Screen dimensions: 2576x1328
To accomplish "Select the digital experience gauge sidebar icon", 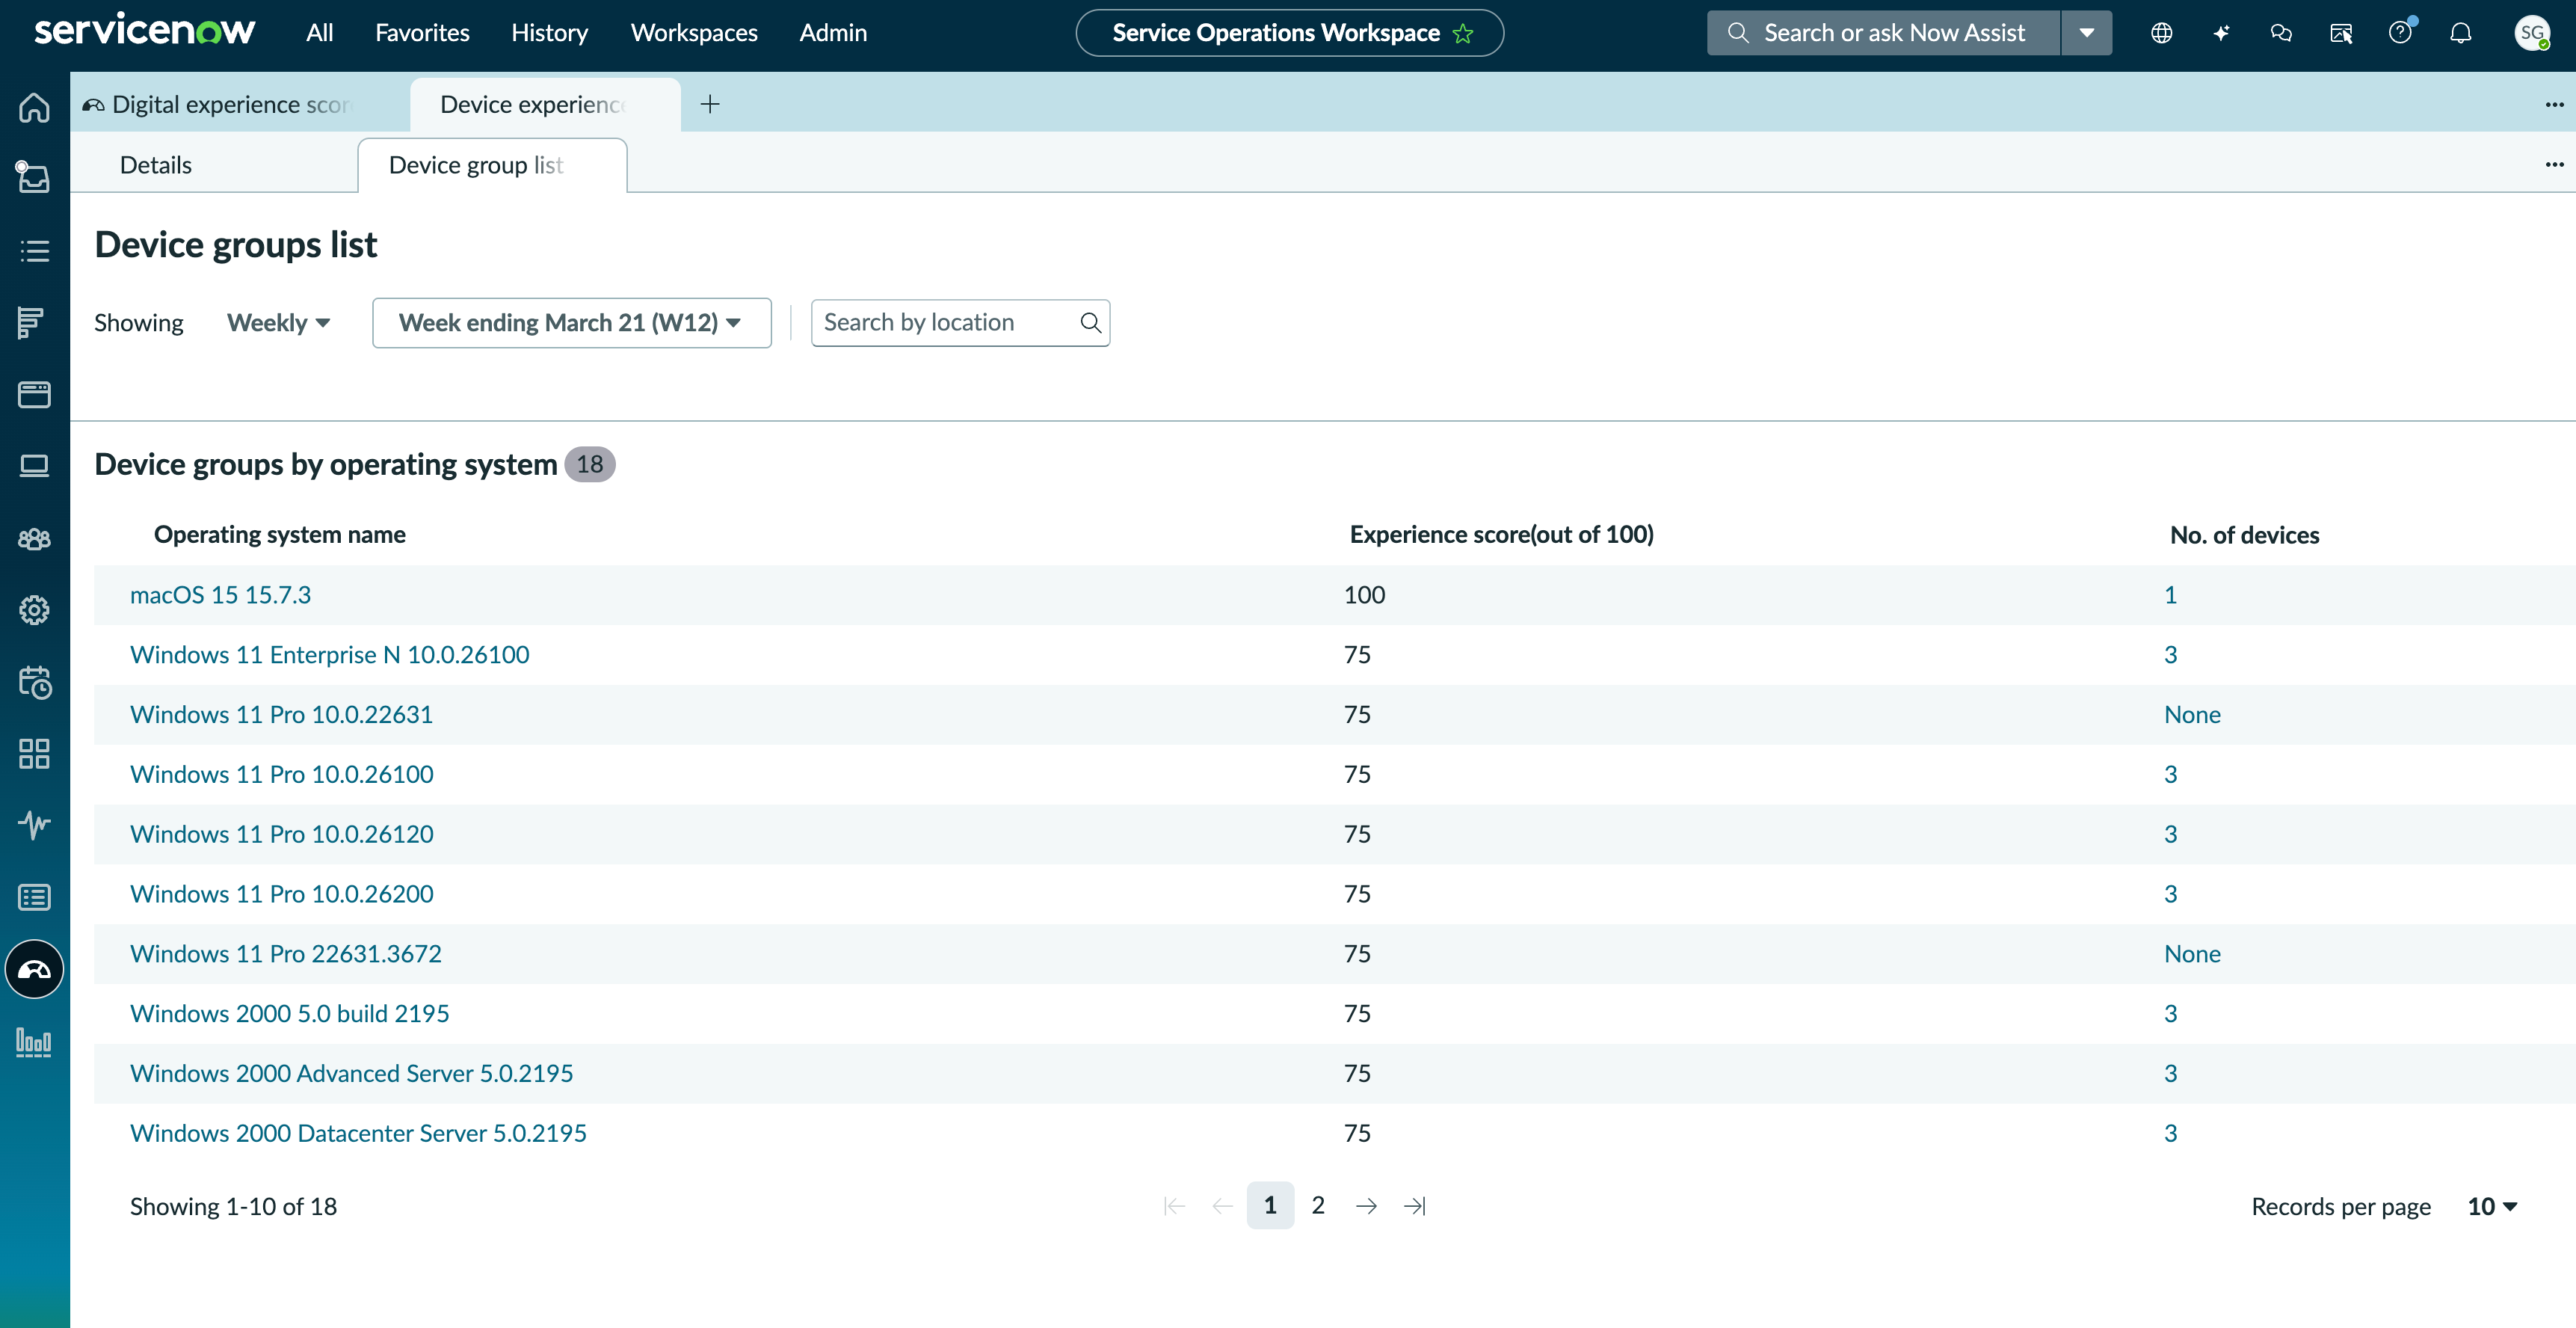I will (34, 969).
